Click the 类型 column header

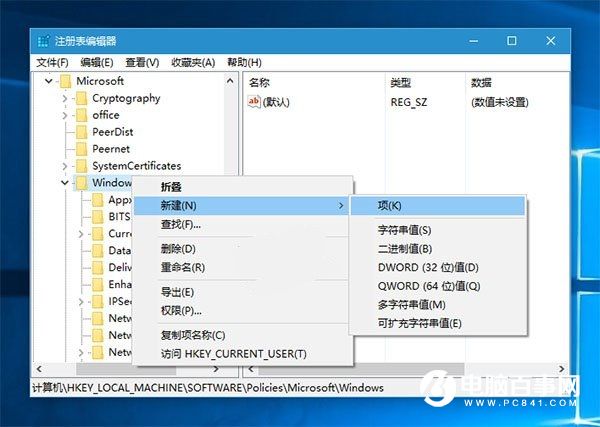pyautogui.click(x=400, y=82)
